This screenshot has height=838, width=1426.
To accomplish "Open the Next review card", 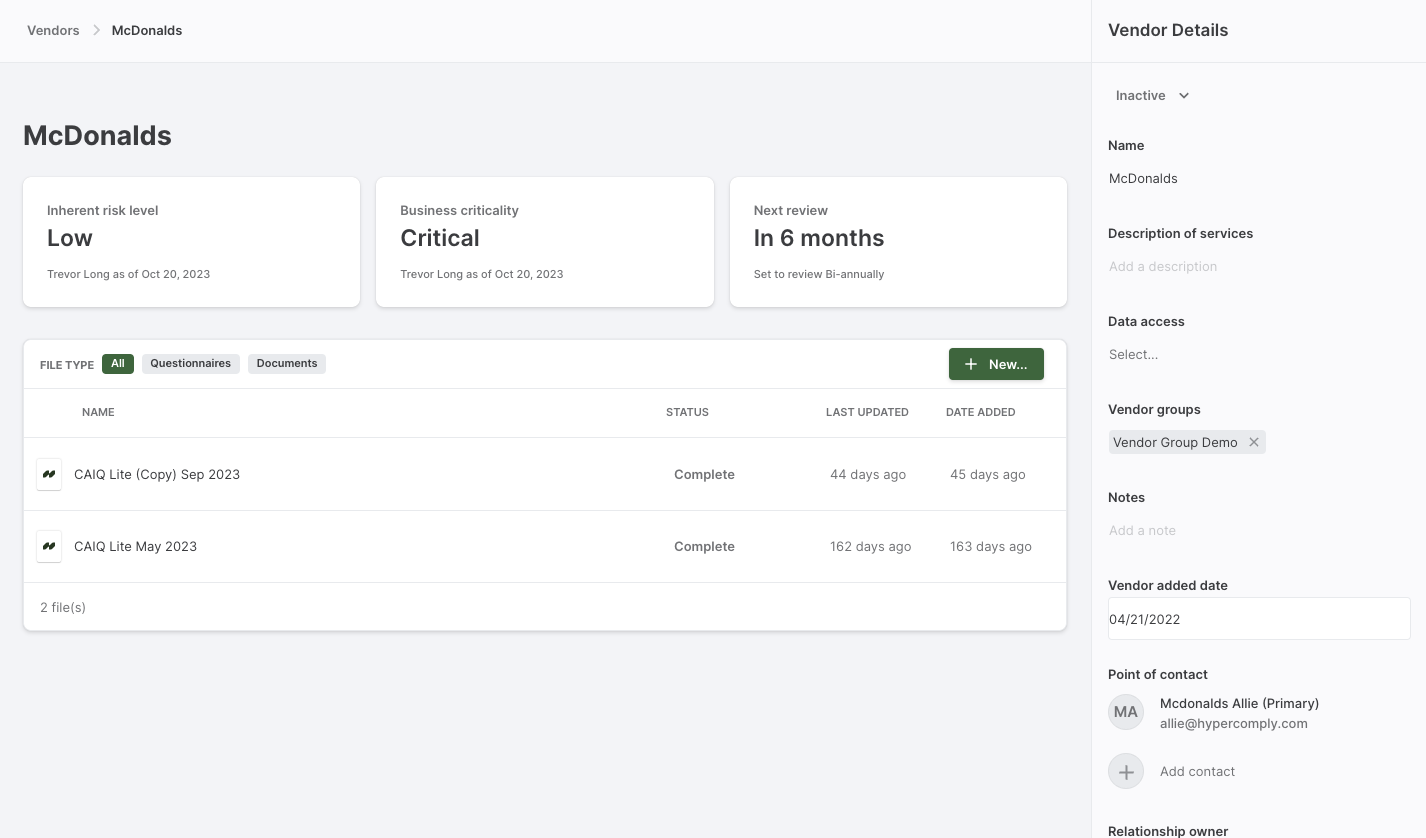I will pyautogui.click(x=898, y=242).
